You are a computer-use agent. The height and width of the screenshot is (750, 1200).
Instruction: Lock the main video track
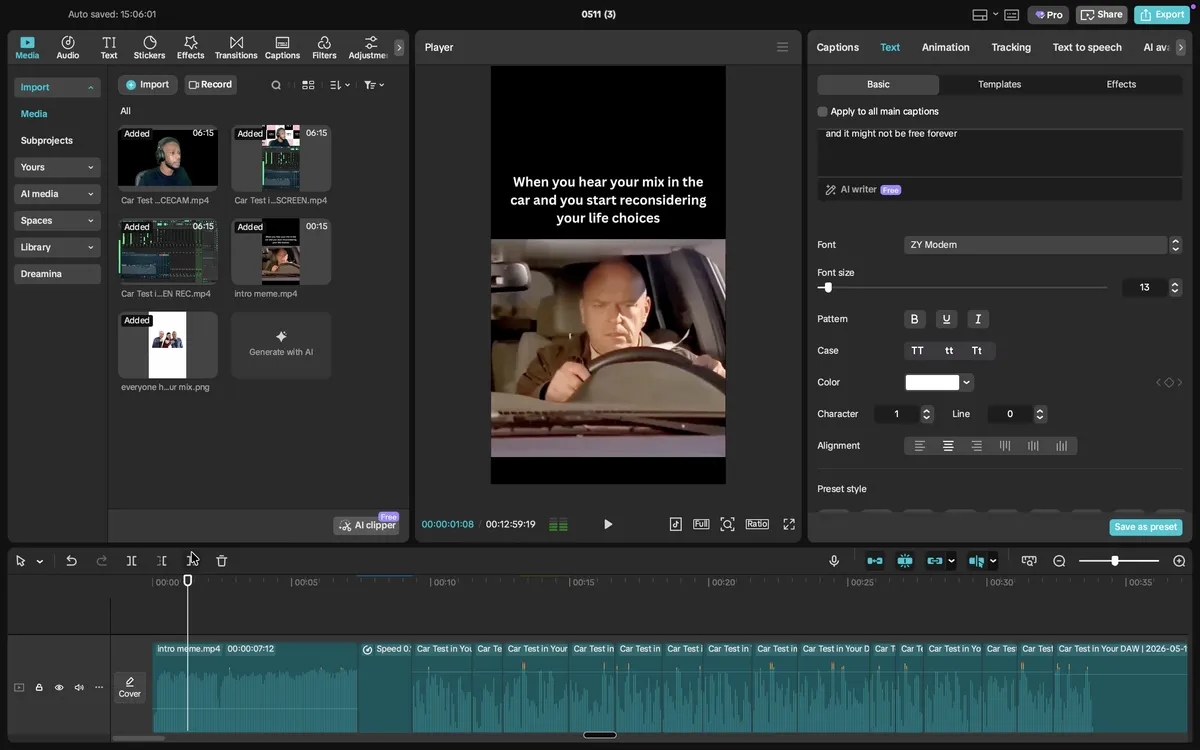(x=39, y=687)
